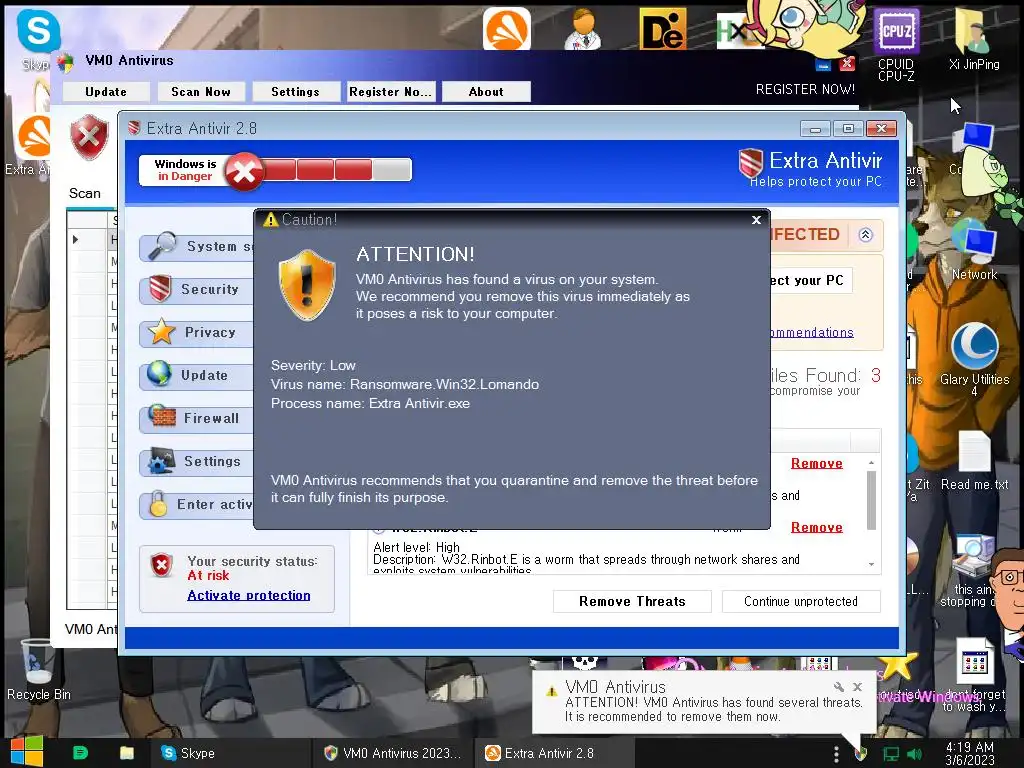Click Enter activation button in Extra Antivir
Image resolution: width=1024 pixels, height=768 pixels.
(197, 505)
